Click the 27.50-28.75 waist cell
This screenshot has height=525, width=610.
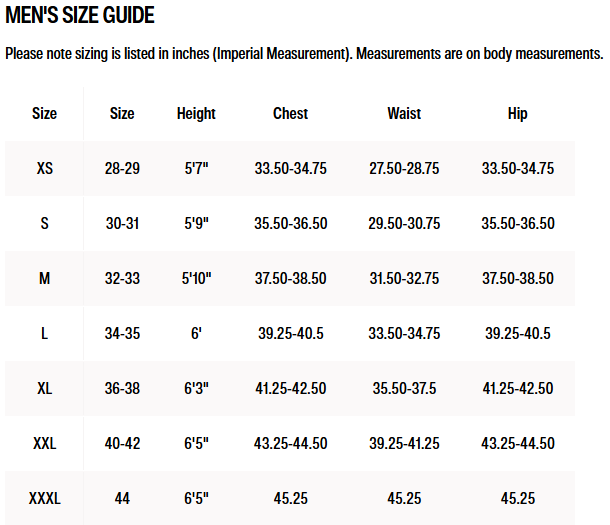click(x=404, y=168)
